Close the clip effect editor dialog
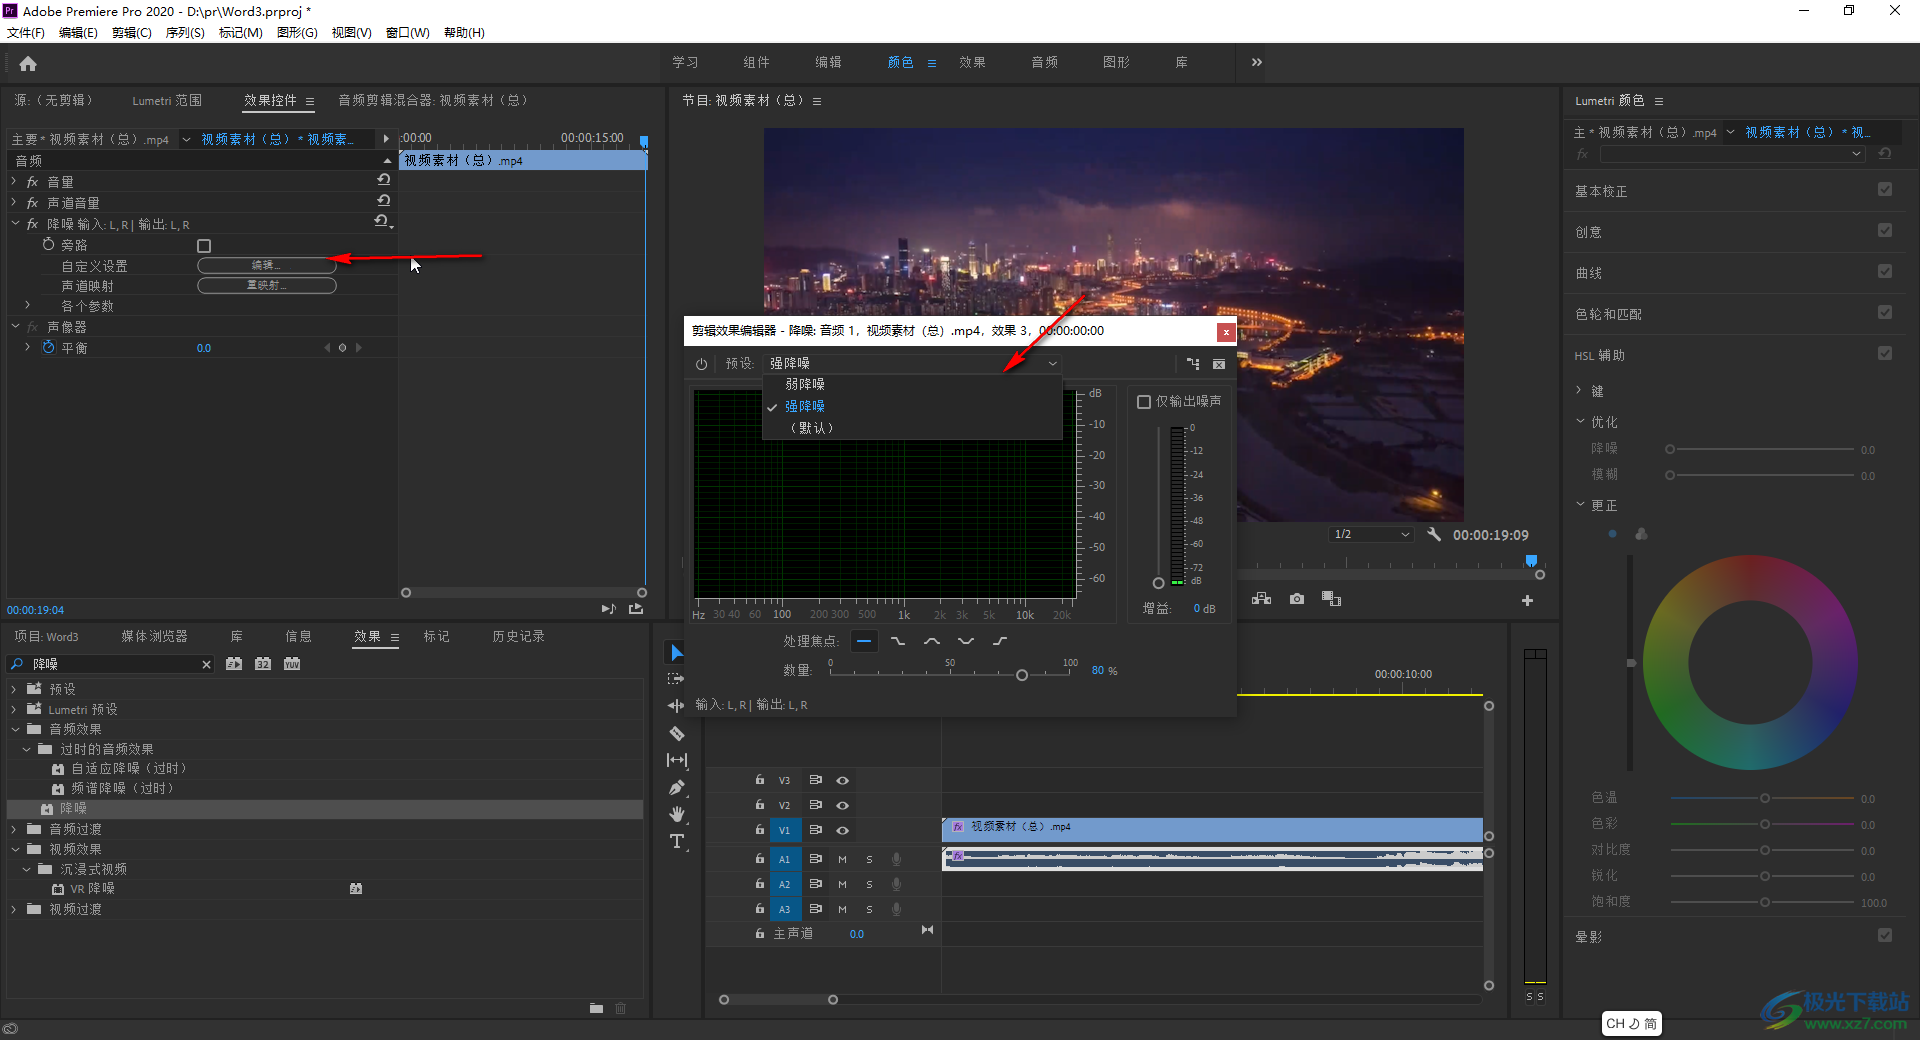The image size is (1920, 1040). 1226,331
